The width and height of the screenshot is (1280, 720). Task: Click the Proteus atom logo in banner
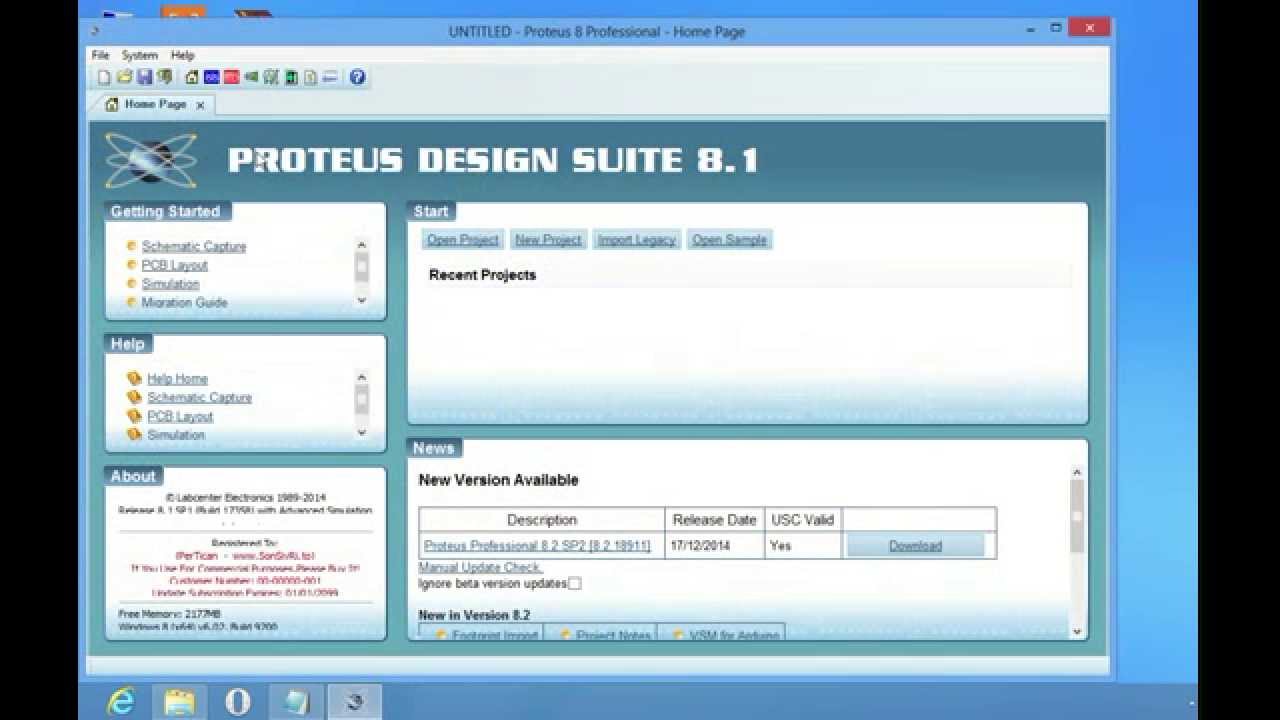[x=151, y=160]
